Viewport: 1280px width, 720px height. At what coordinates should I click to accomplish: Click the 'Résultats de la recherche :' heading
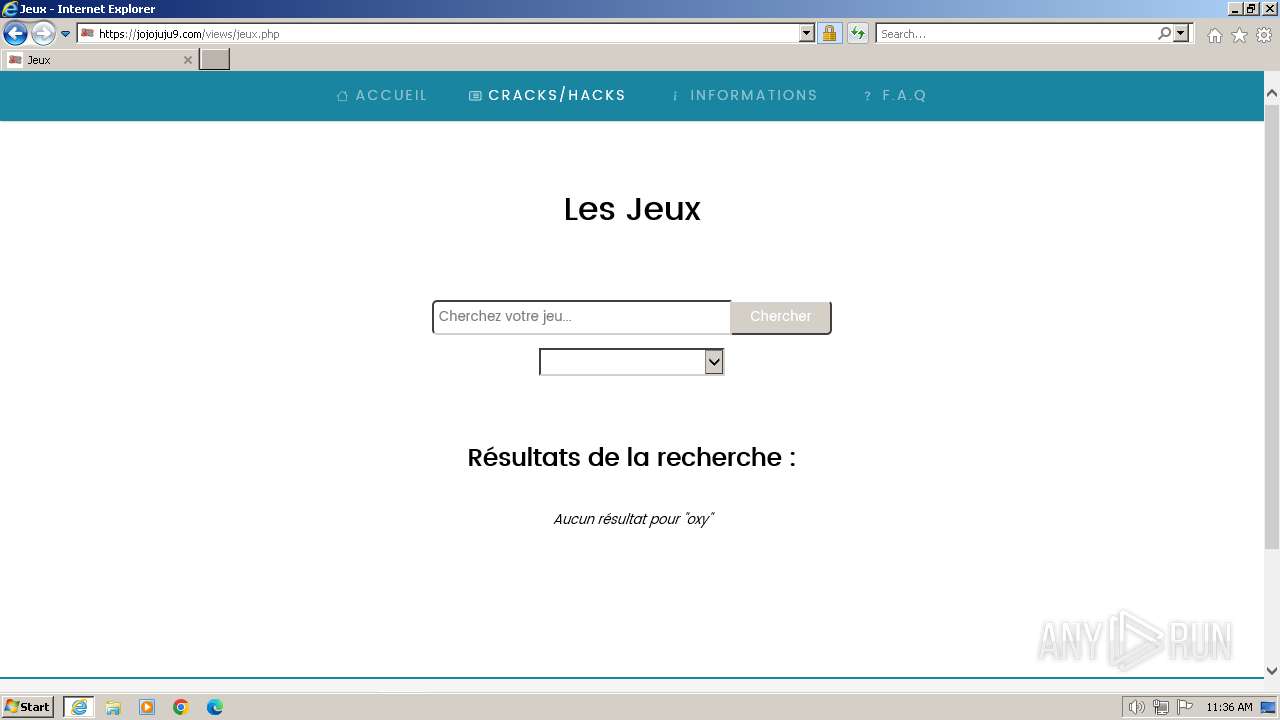click(x=632, y=457)
